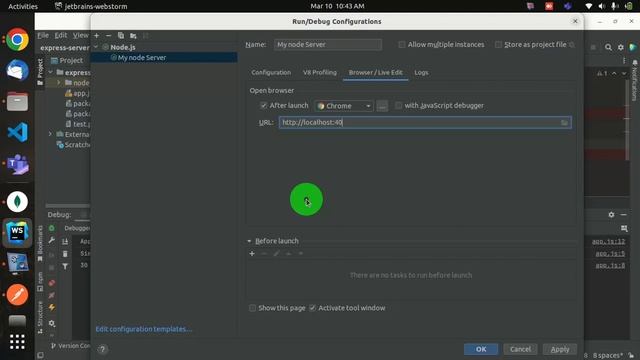This screenshot has height=360, width=640.
Task: Add a new run configuration with plus icon
Action: 96,36
